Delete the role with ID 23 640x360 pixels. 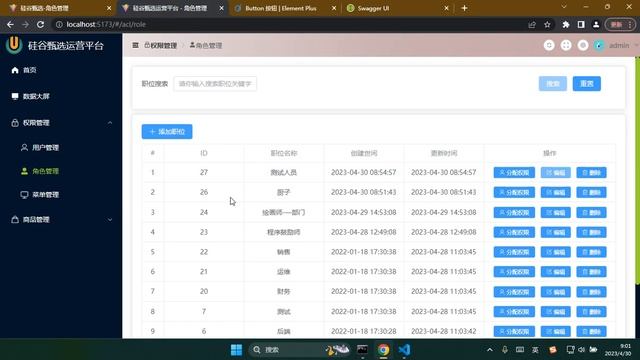591,232
